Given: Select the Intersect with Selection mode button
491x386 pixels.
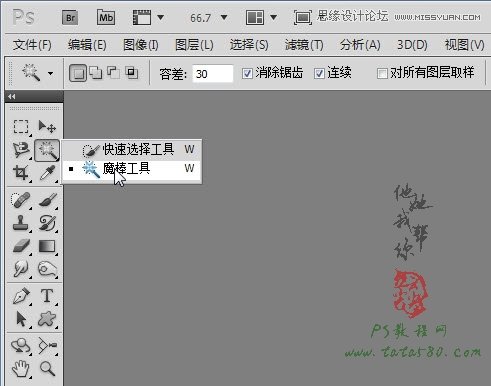Looking at the screenshot, I should click(131, 72).
